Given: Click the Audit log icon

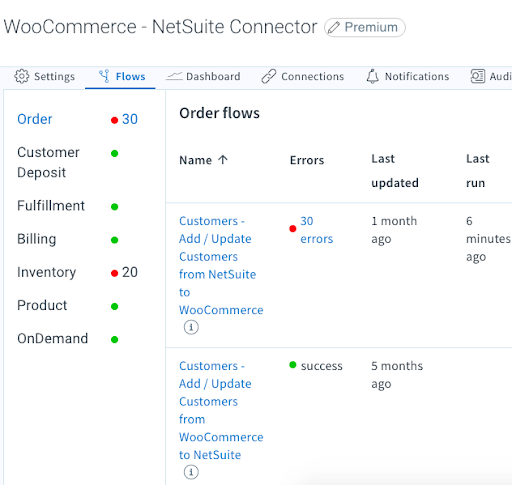Looking at the screenshot, I should coord(478,76).
